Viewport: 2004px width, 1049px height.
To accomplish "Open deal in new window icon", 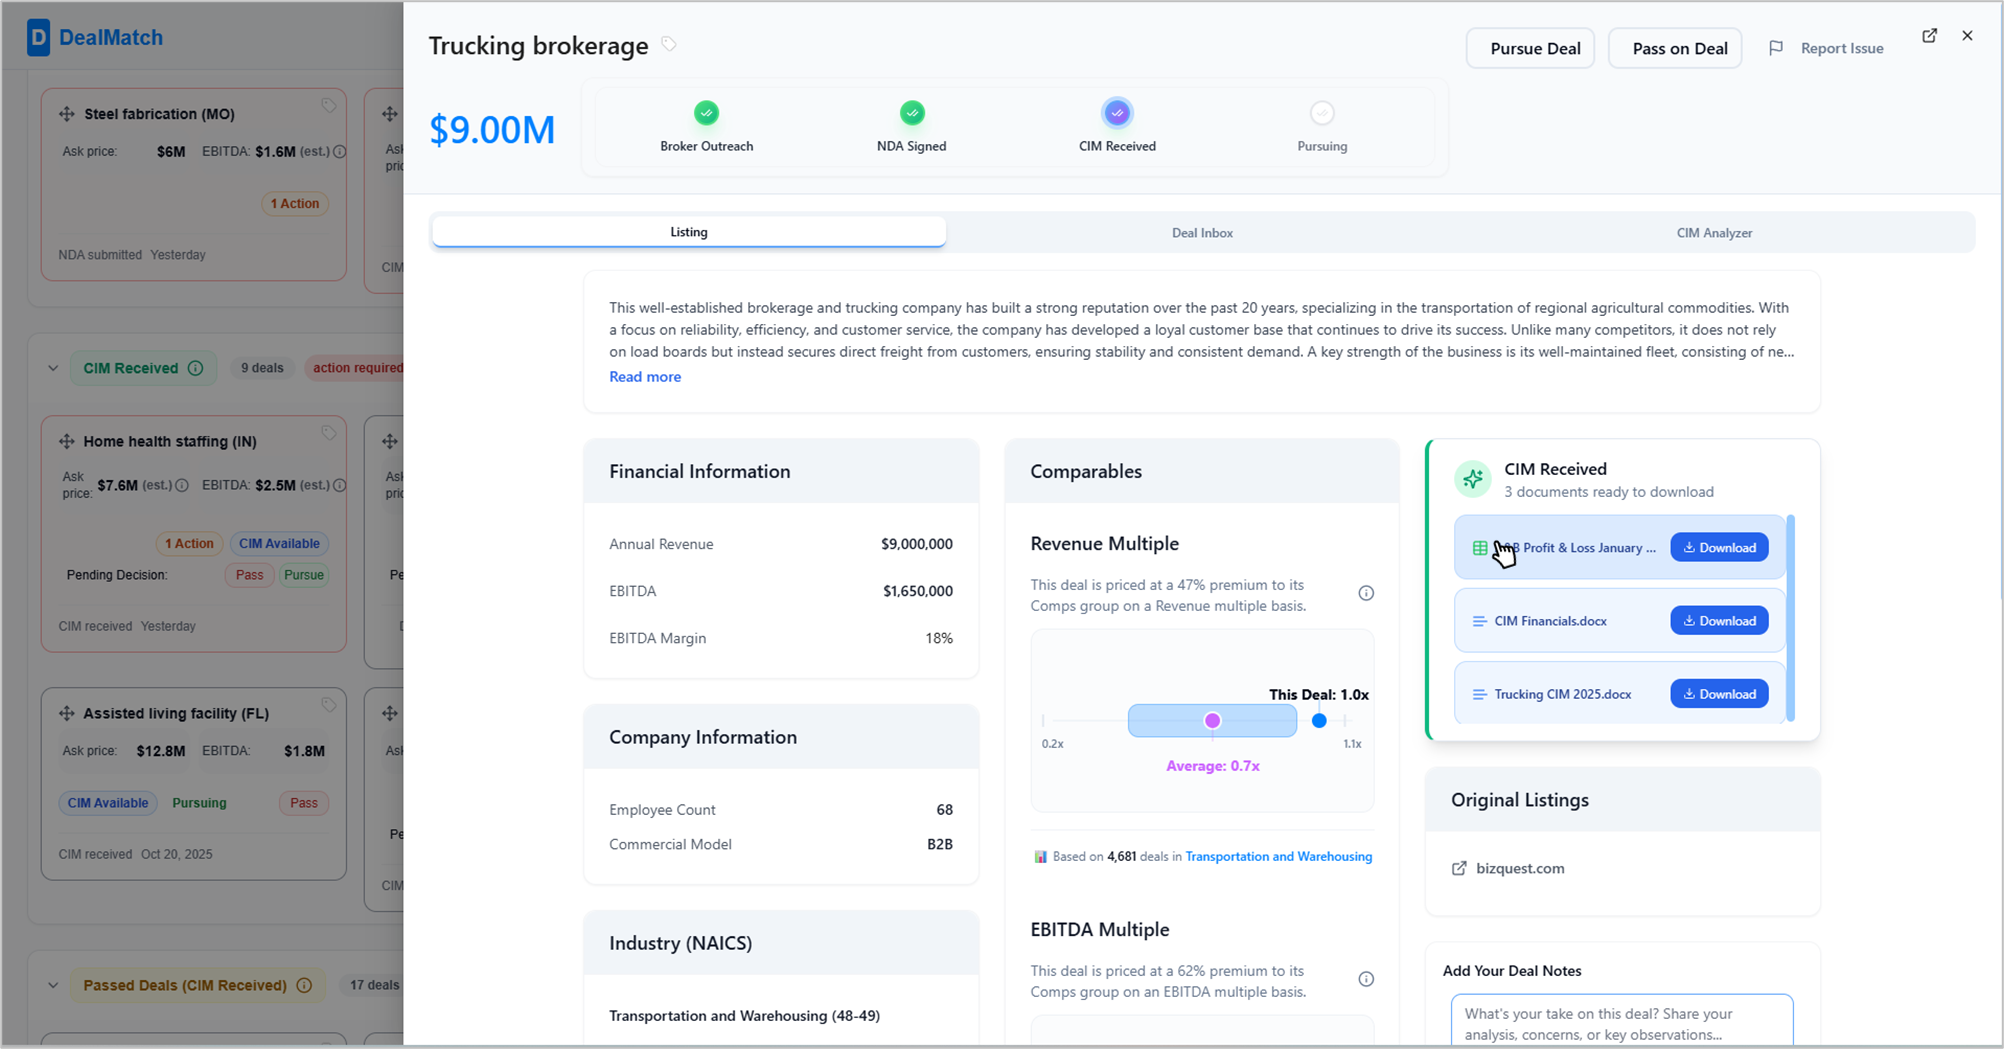I will (1929, 36).
